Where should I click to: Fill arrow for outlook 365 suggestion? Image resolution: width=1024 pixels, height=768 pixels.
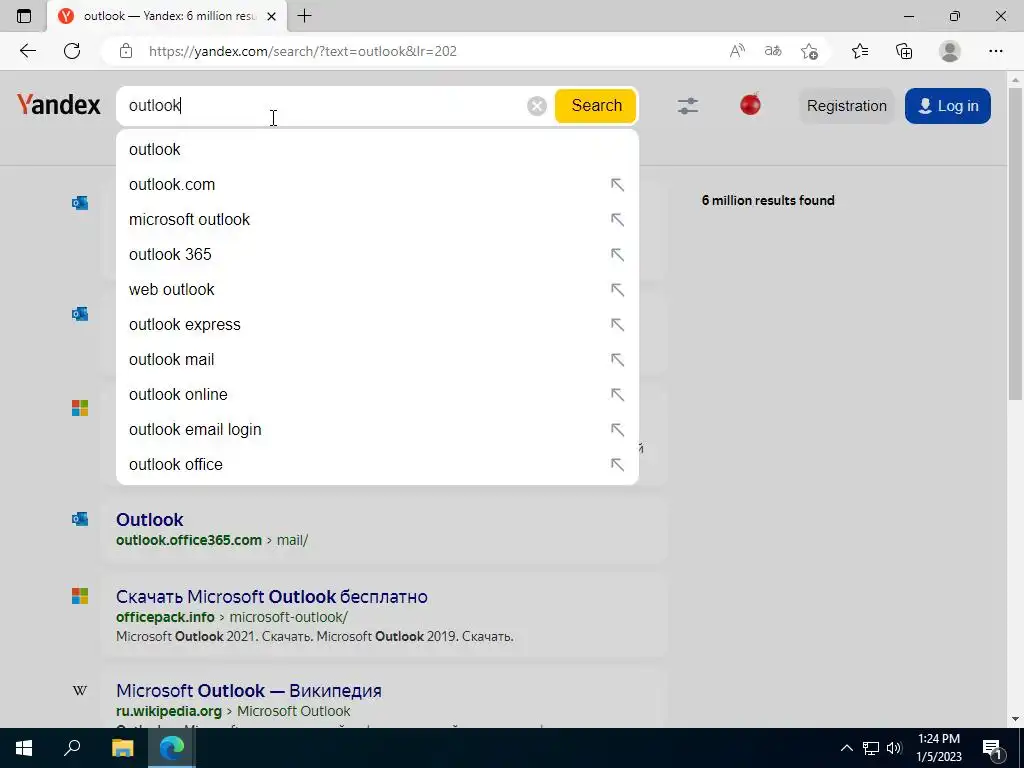(617, 255)
